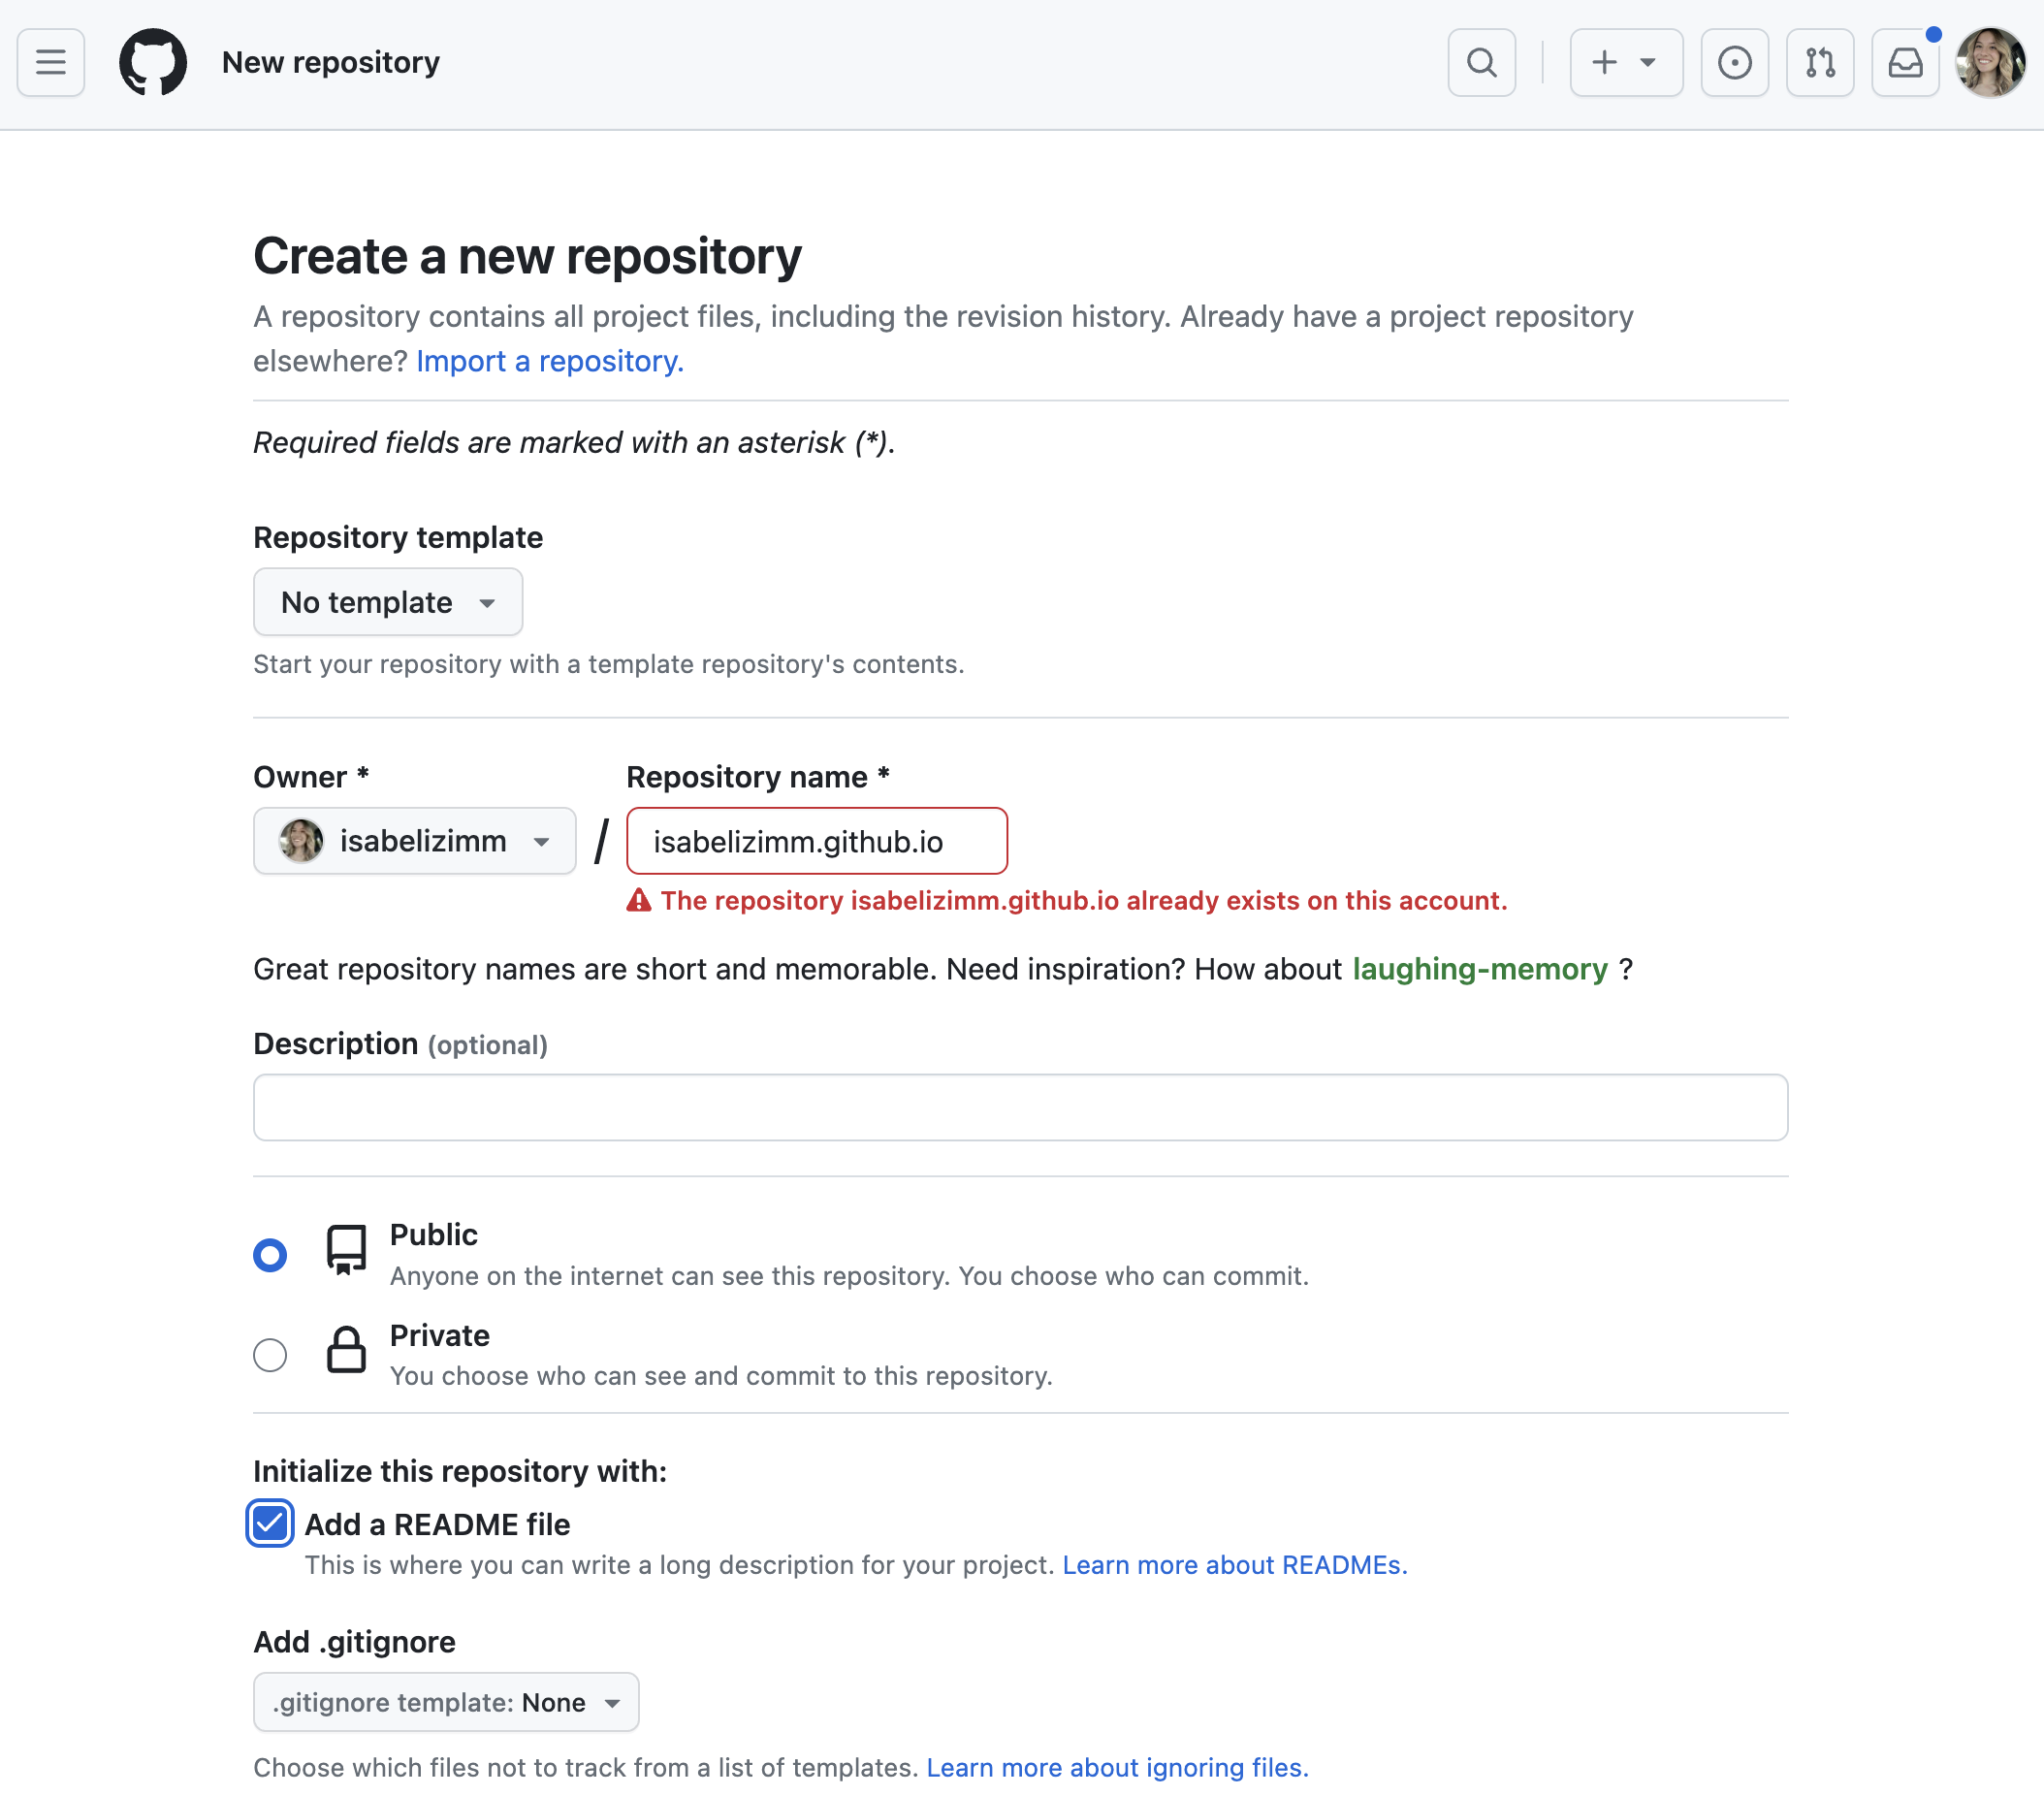Click the plus create-new icon
The width and height of the screenshot is (2044, 1796).
click(x=1606, y=62)
